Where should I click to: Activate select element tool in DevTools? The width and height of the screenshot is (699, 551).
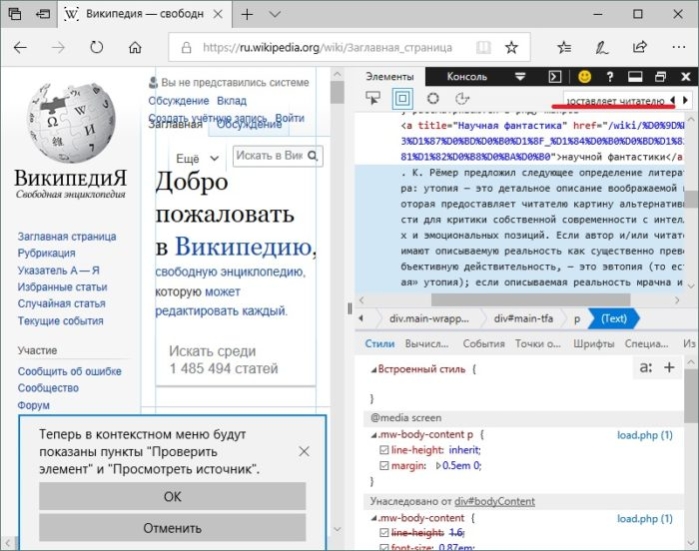pyautogui.click(x=373, y=98)
